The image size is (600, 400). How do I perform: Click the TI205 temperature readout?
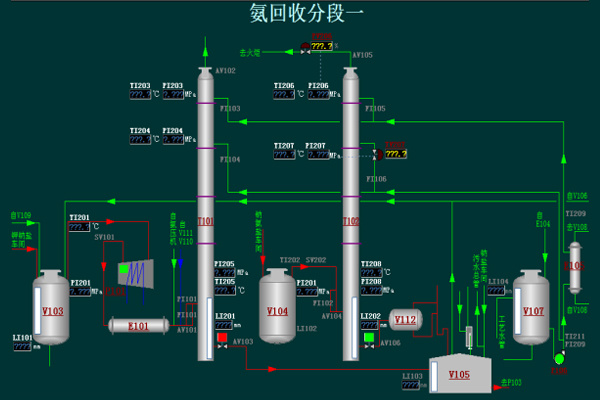225,291
